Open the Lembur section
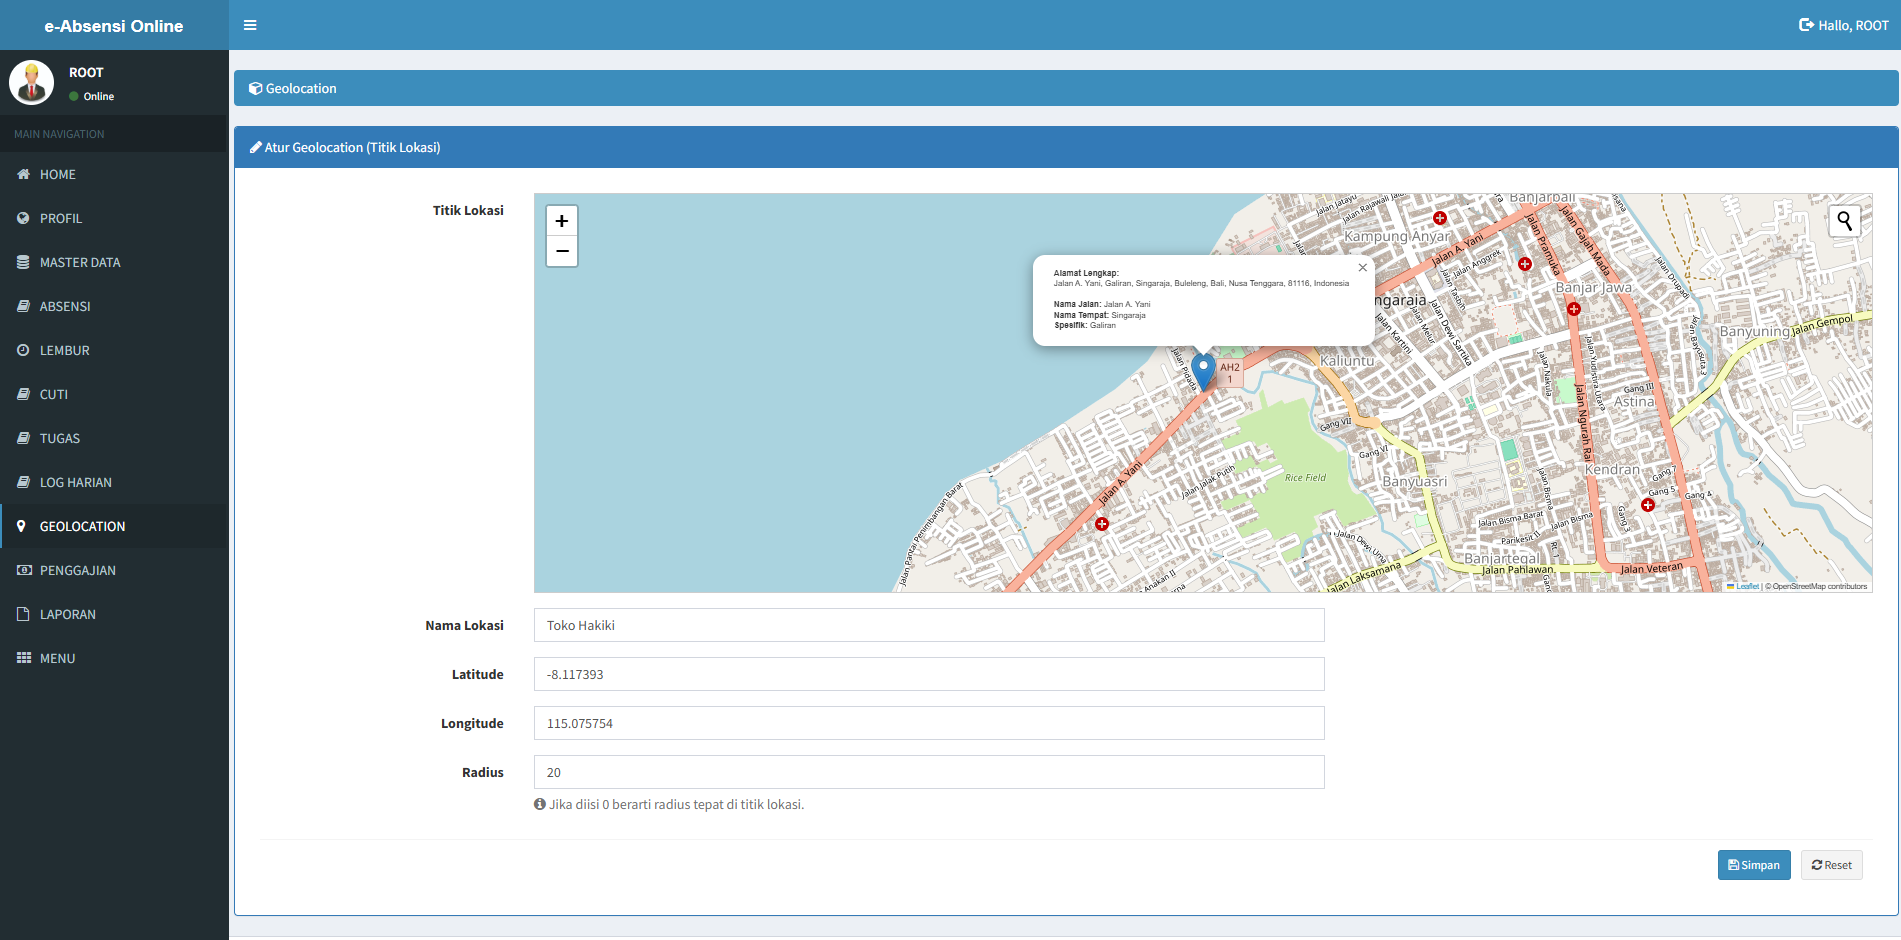This screenshot has height=940, width=1901. click(x=65, y=350)
